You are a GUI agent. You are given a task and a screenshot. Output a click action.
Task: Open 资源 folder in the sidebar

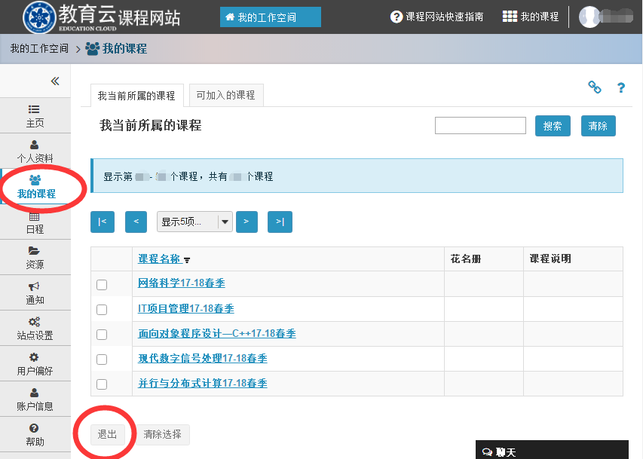tap(35, 257)
